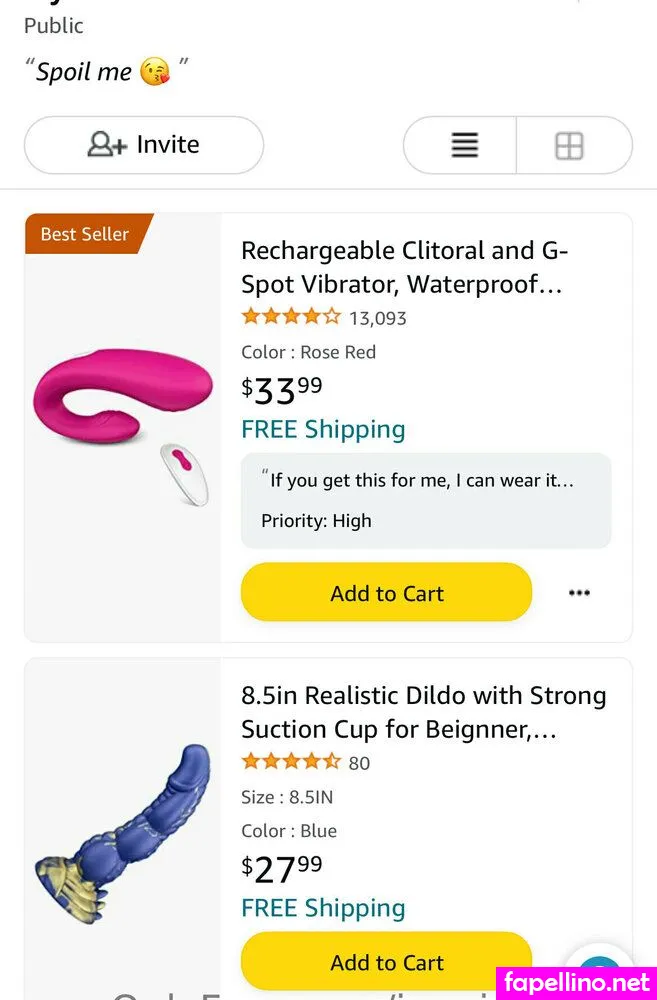Switch to grid view layout
The height and width of the screenshot is (1000, 657).
point(570,146)
